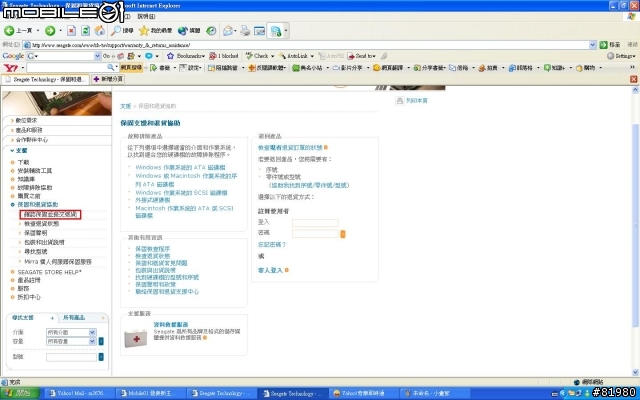Expand the address bar URL dropdown
This screenshot has height=400, width=640.
tap(593, 45)
